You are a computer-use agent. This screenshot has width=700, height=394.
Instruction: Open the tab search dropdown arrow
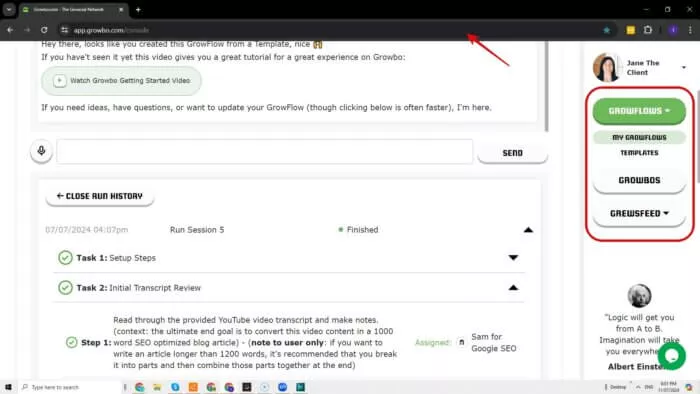[9, 9]
